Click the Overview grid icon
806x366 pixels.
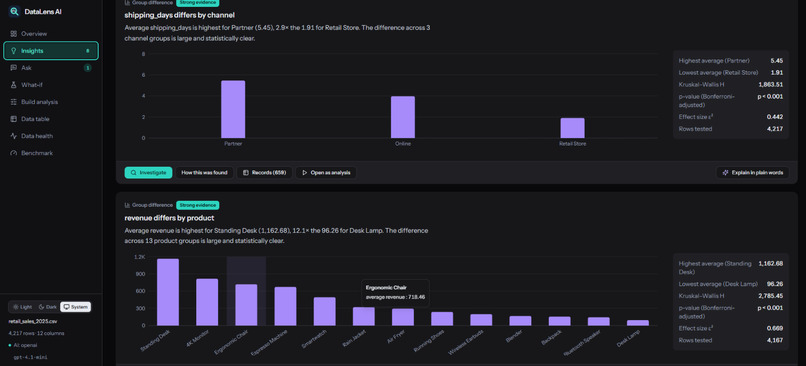[x=14, y=34]
